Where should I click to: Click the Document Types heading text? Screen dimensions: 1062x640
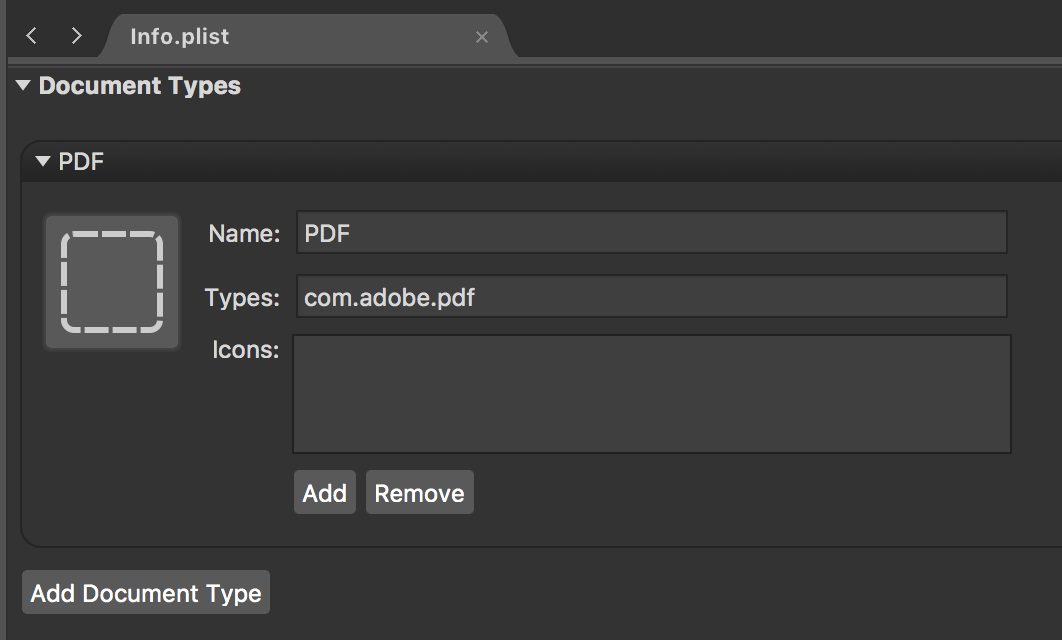click(140, 86)
